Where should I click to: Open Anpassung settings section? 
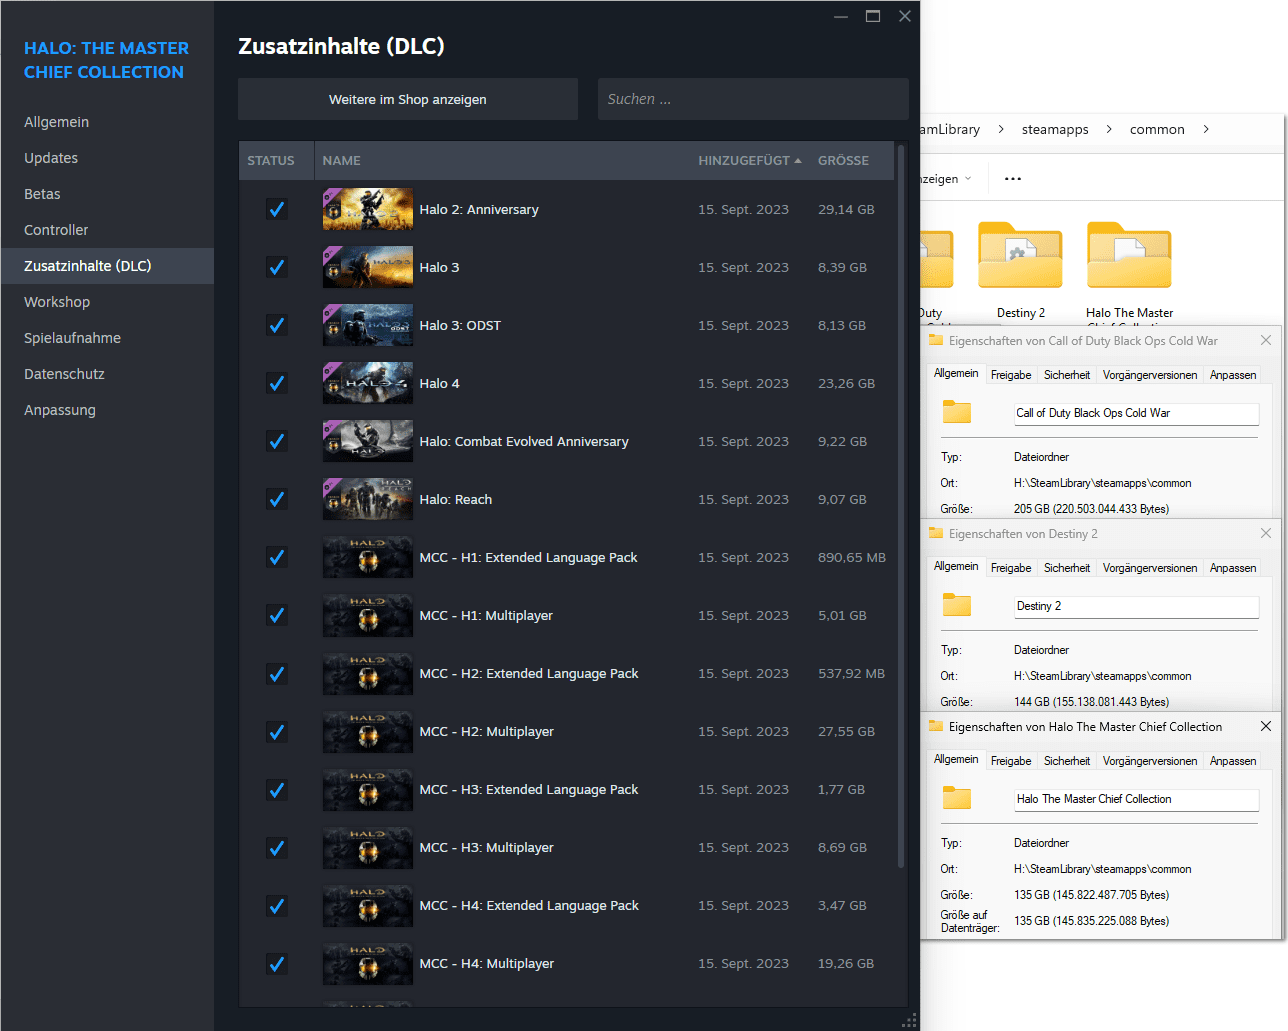[107, 410]
